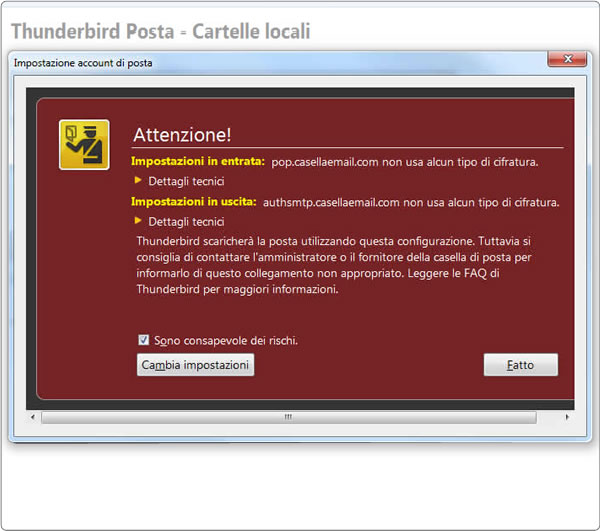Viewport: 600px width, 531px height.
Task: Click the Impostazione account di posta title text
Action: (x=83, y=63)
